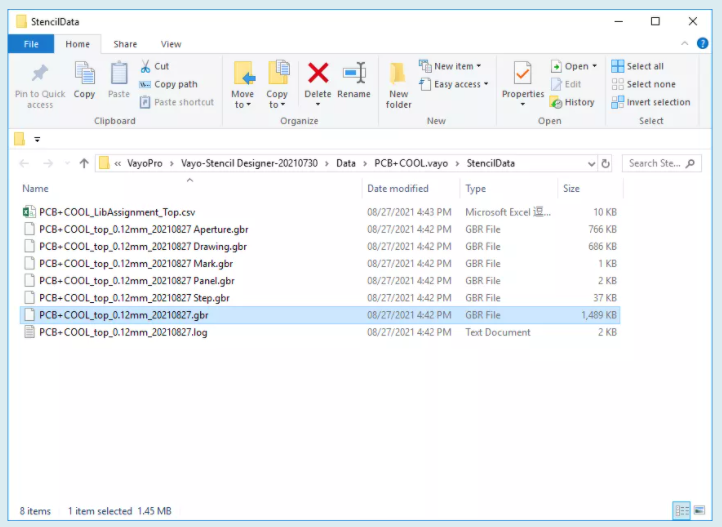
Task: Expand the Easy access dropdown
Action: pos(486,84)
